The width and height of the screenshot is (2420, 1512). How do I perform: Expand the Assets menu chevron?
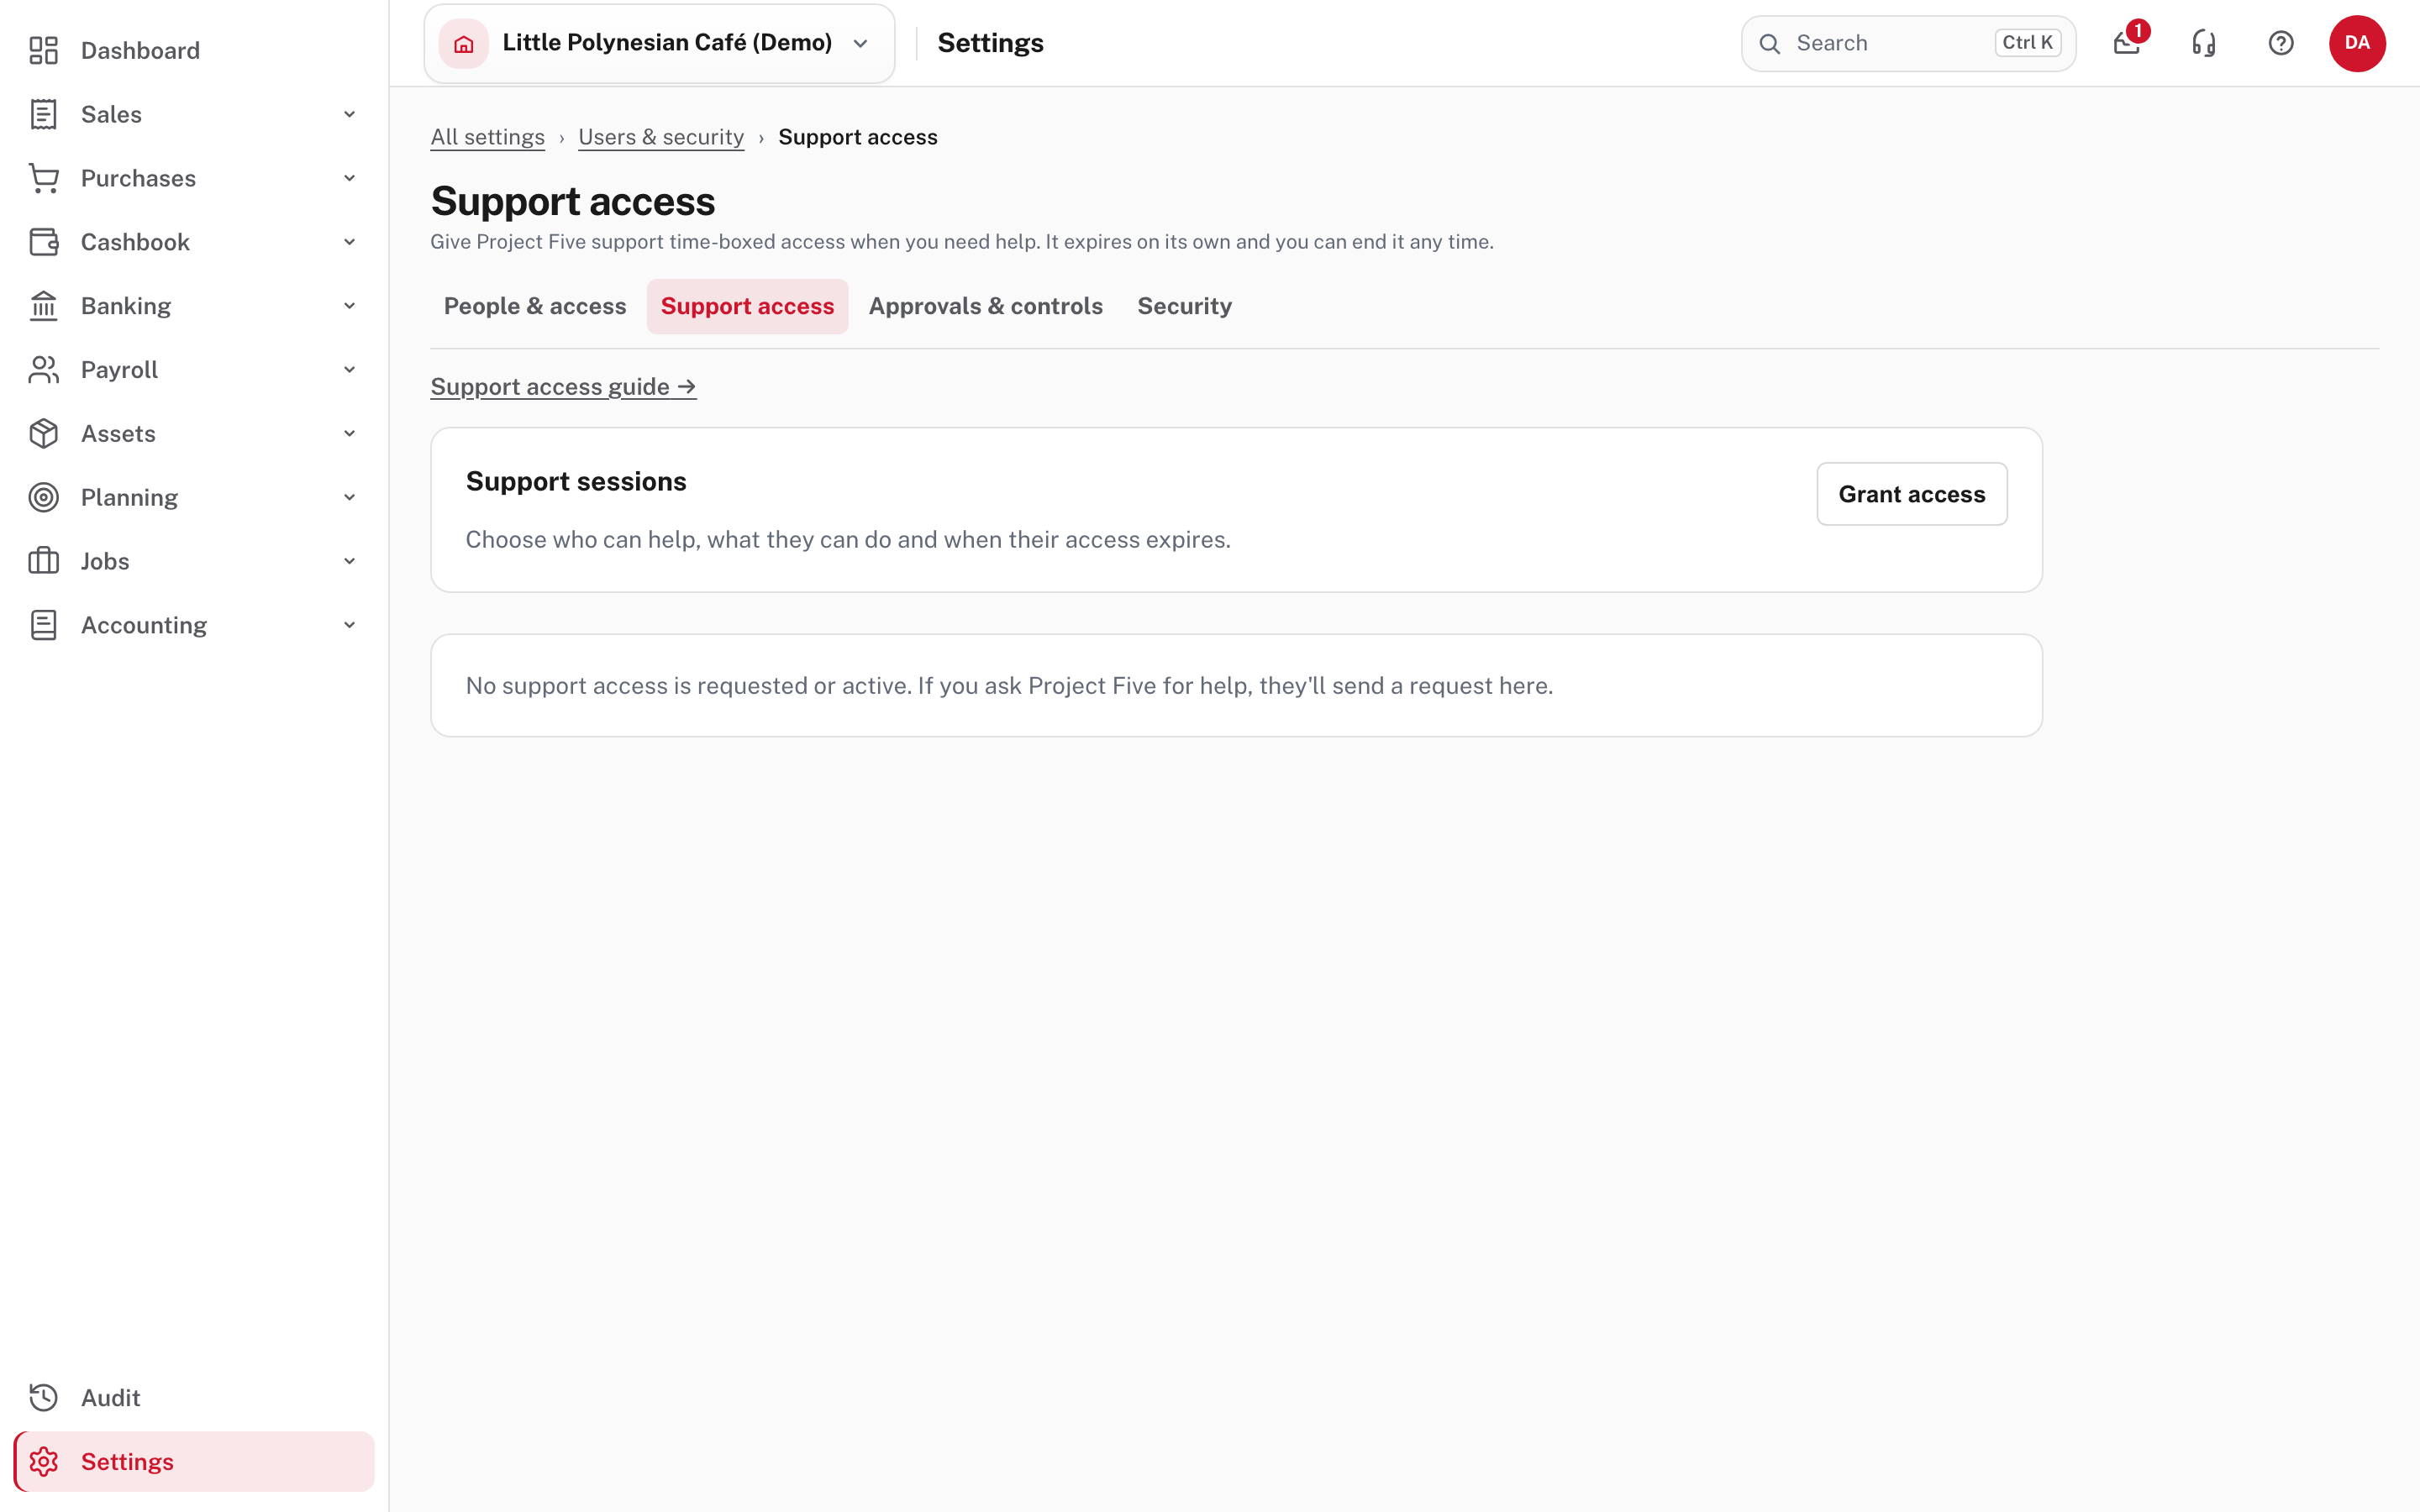point(349,434)
